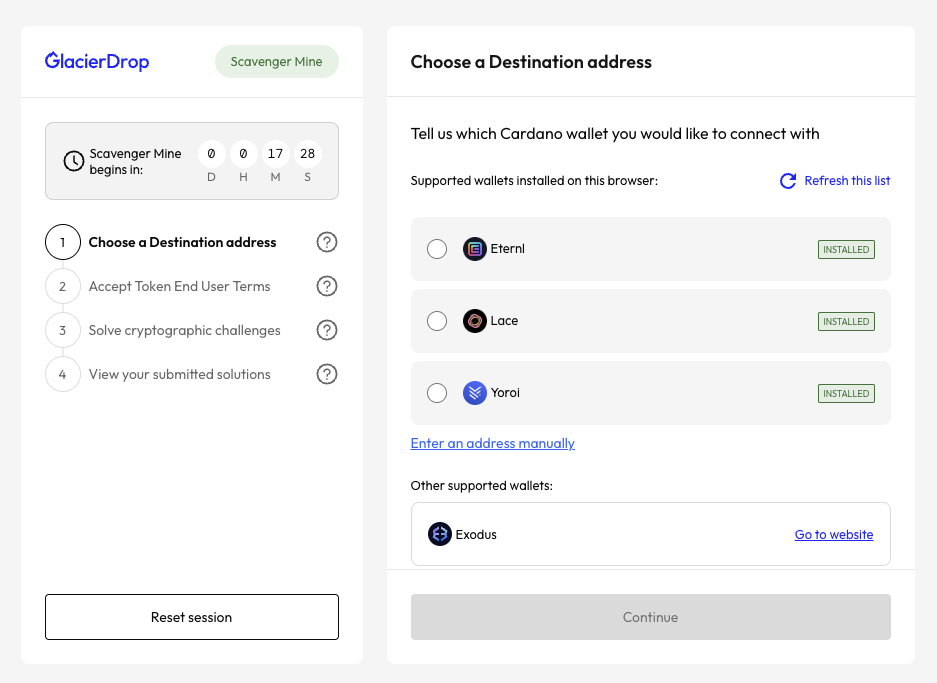Go to step 2 Accept Token End User Terms
Screen dimensions: 937x683
click(179, 286)
